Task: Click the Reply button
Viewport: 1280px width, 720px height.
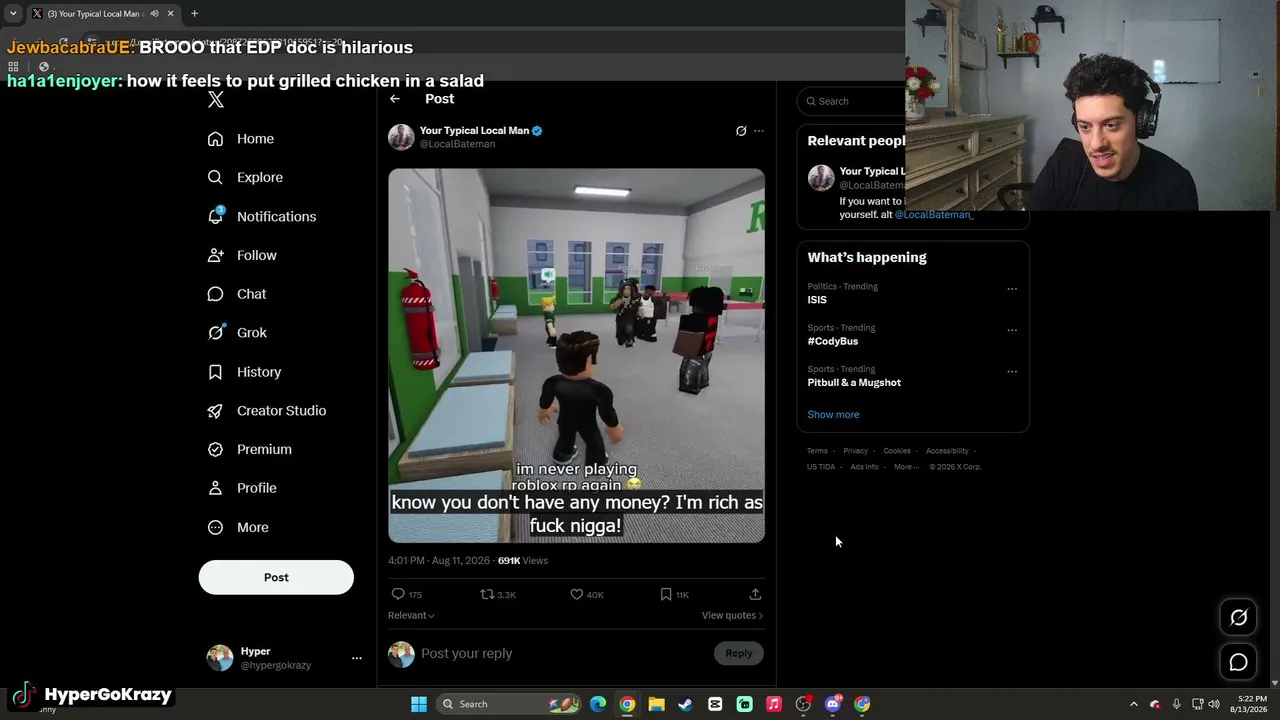Action: pos(739,653)
